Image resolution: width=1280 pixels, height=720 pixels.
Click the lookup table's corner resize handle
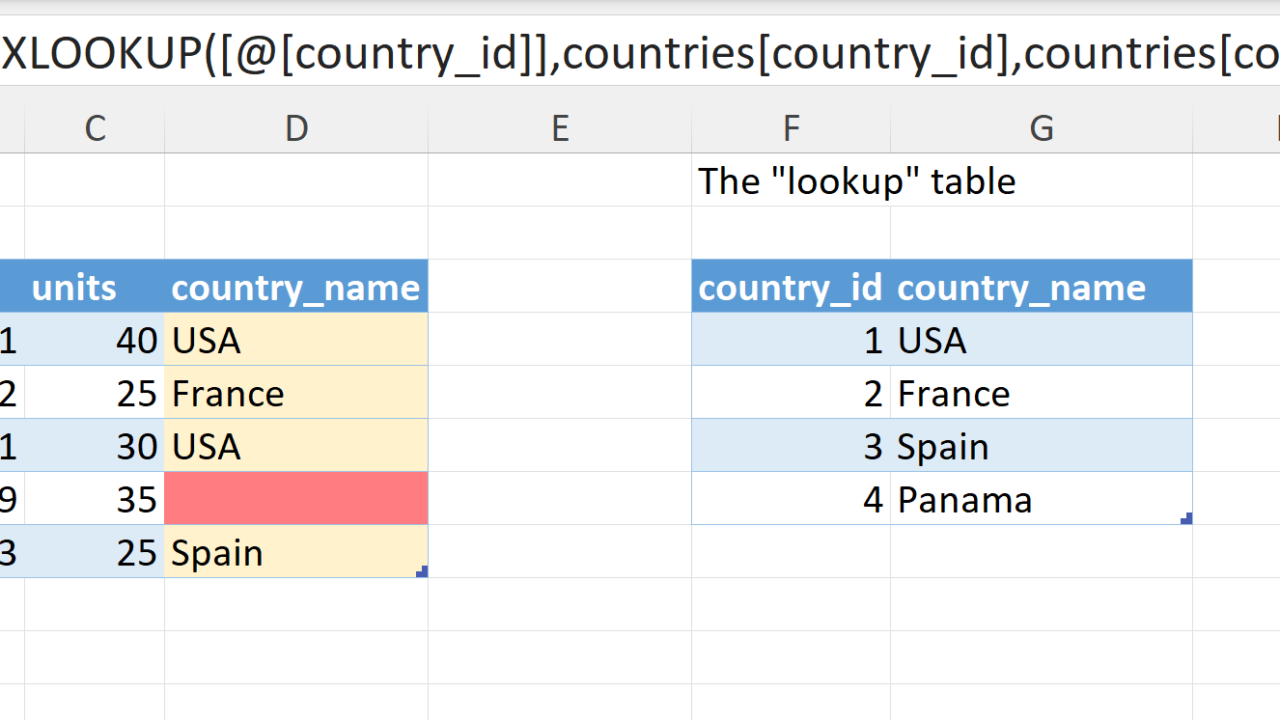pyautogui.click(x=1186, y=518)
